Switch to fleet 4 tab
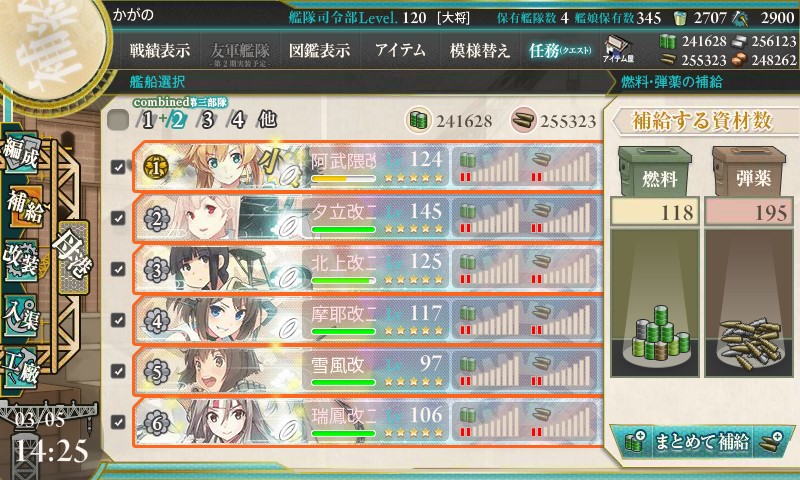 coord(238,120)
